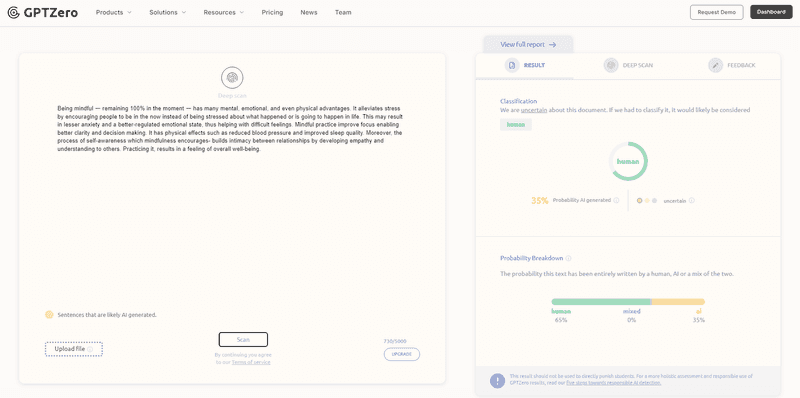Viewport: 800px width, 398px height.
Task: Click info icon beside uncertain label
Action: pos(692,201)
